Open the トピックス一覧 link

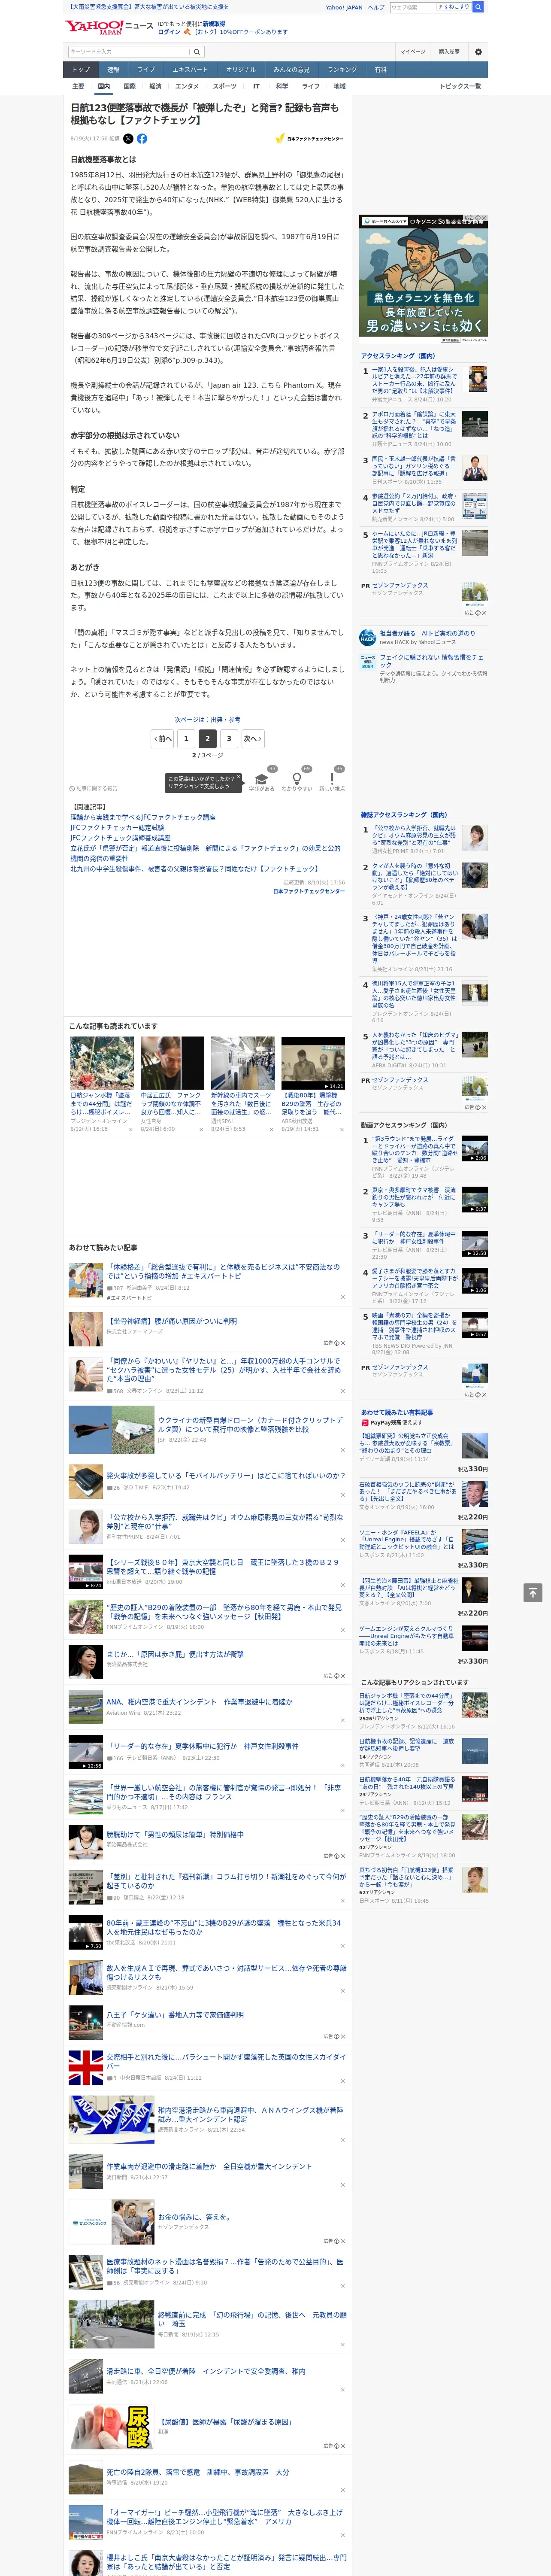(x=460, y=86)
